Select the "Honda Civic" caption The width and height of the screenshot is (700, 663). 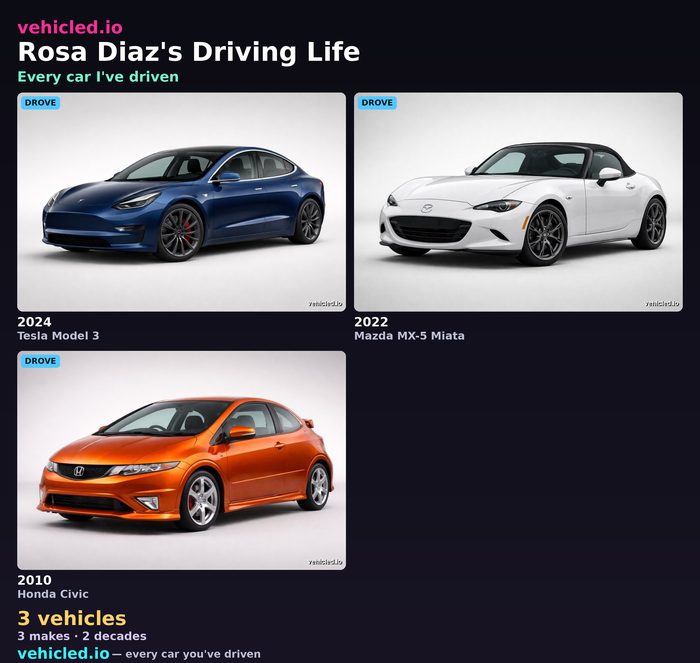(53, 594)
